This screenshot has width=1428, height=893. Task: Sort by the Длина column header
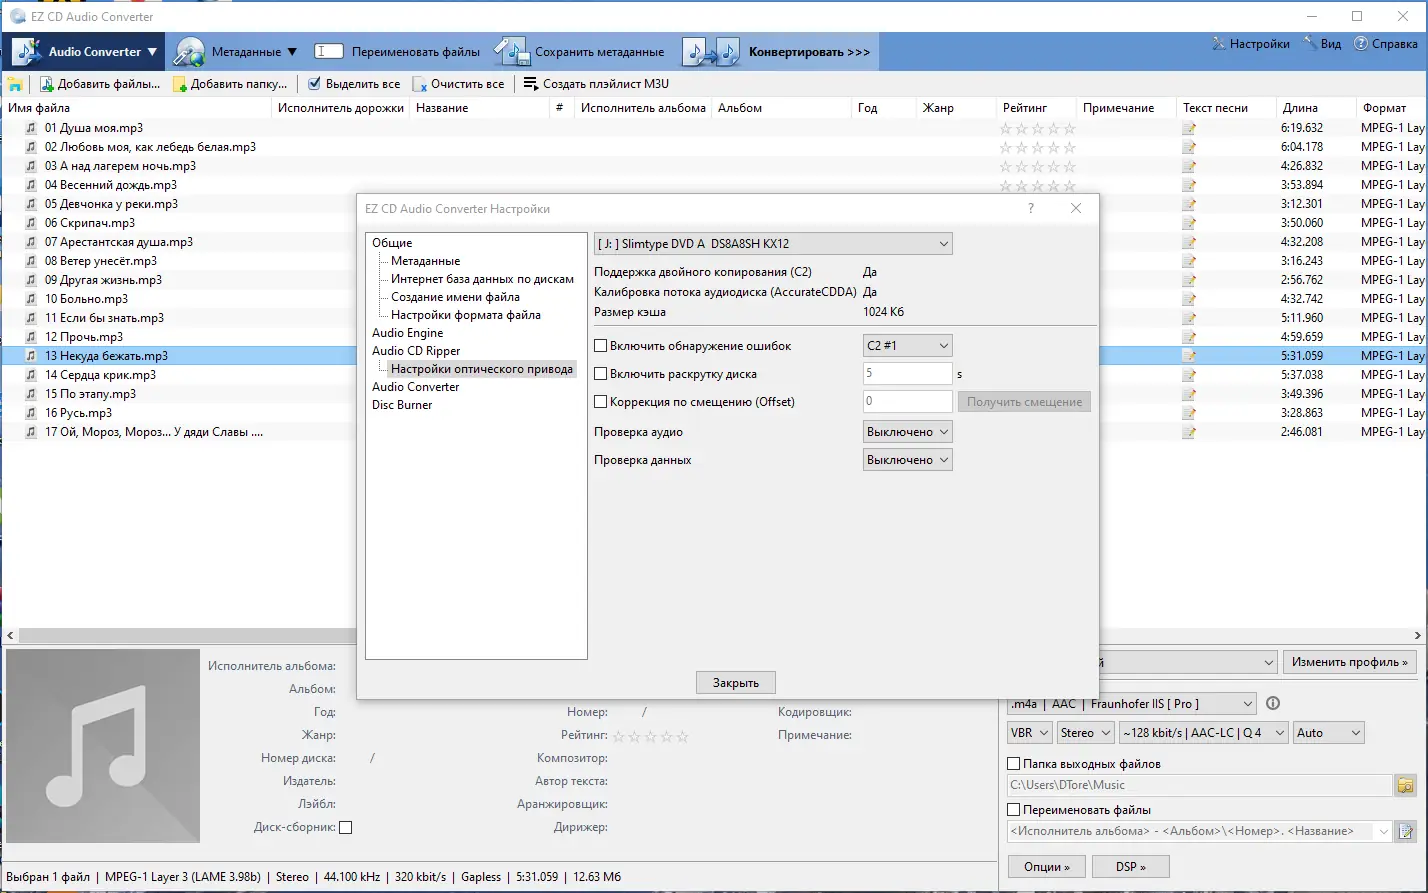click(x=1316, y=108)
